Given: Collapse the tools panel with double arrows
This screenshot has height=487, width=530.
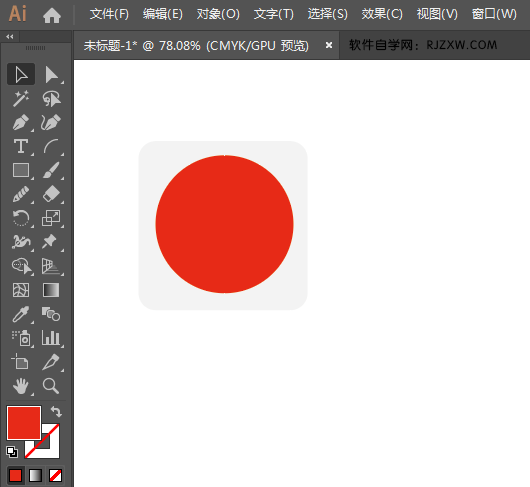Looking at the screenshot, I should point(10,36).
